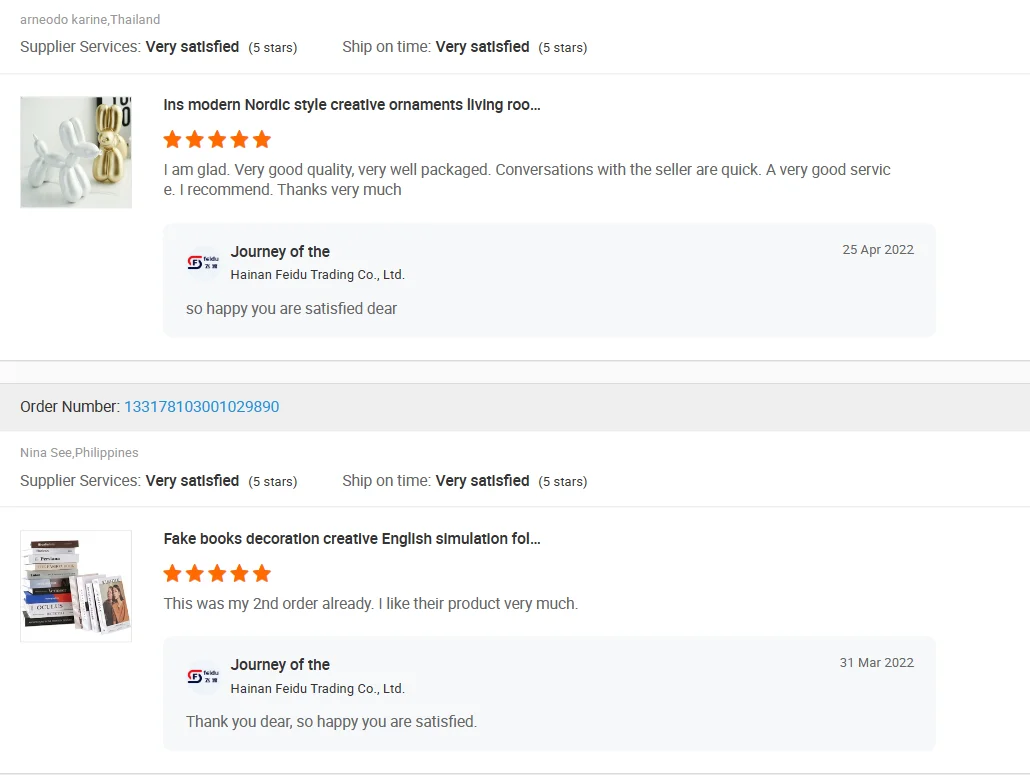Click the review text starting 'I am glad'
The height and width of the screenshot is (775, 1030).
526,179
